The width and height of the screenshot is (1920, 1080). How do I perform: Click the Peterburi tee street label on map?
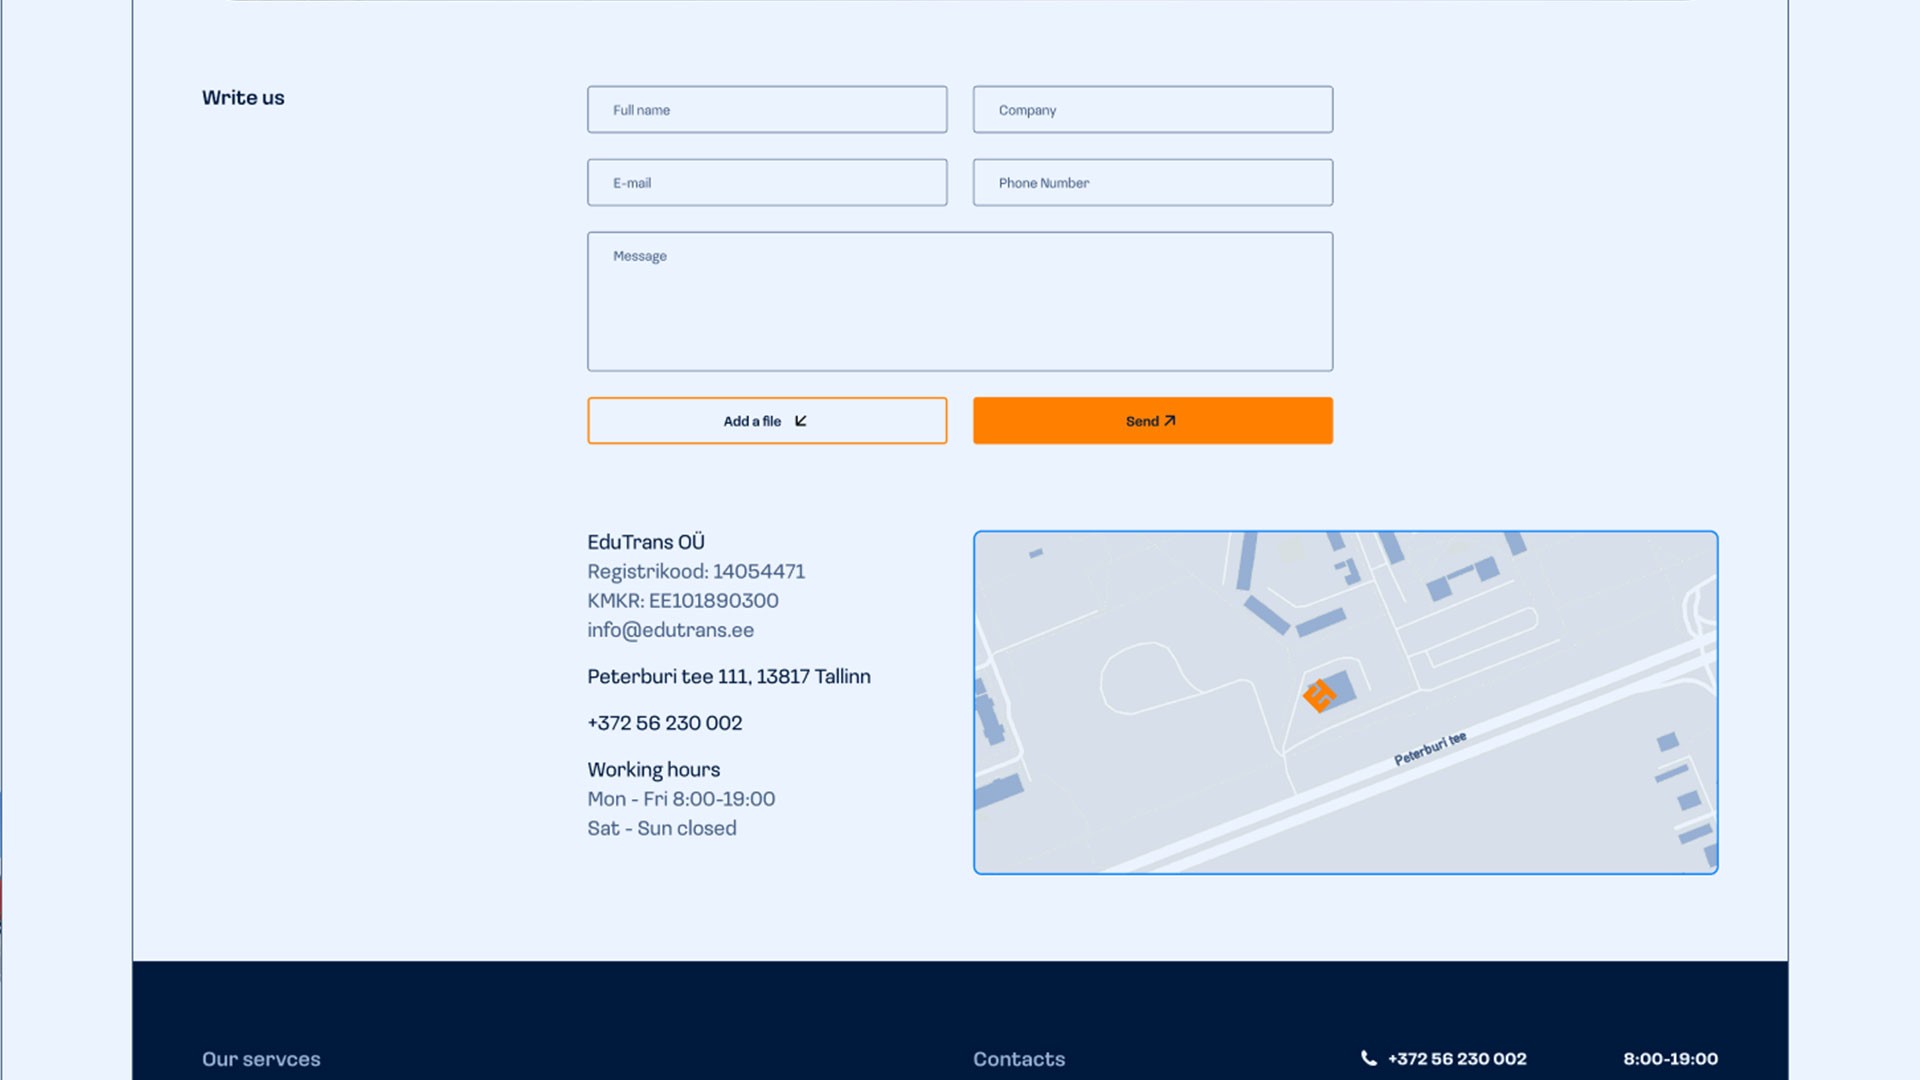click(1430, 749)
